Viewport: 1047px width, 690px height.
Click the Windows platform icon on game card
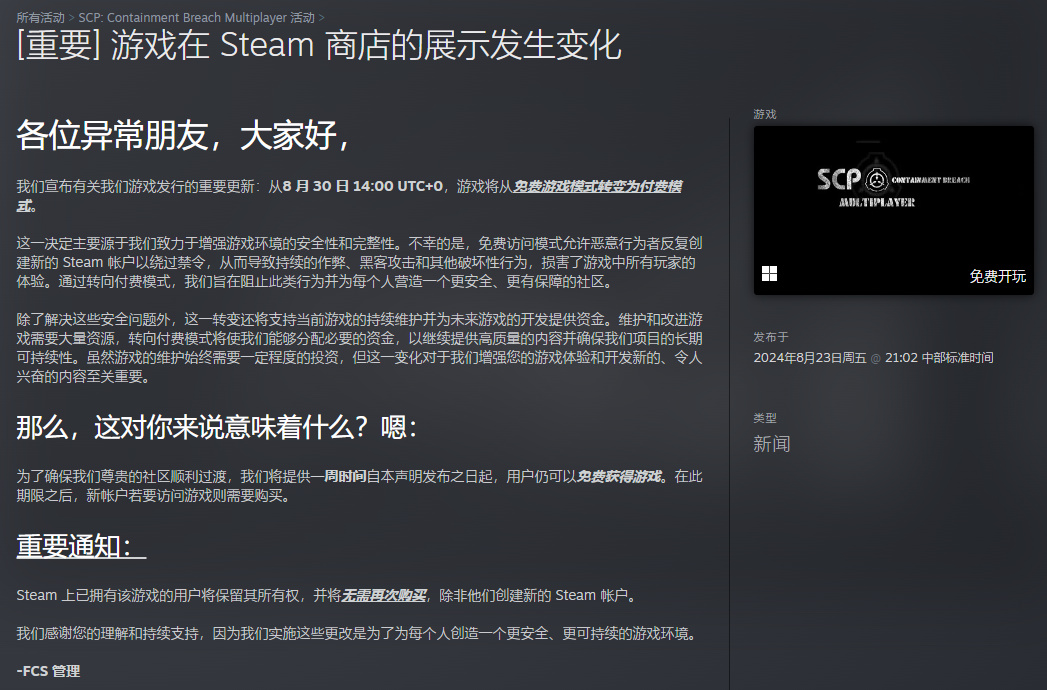pyautogui.click(x=769, y=274)
